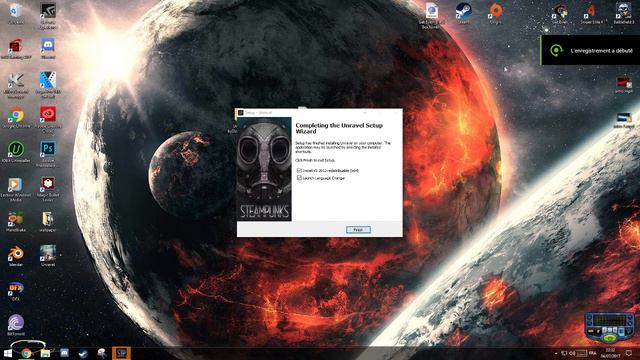
Task: Select the active Setup taskbar button
Action: coord(121,353)
